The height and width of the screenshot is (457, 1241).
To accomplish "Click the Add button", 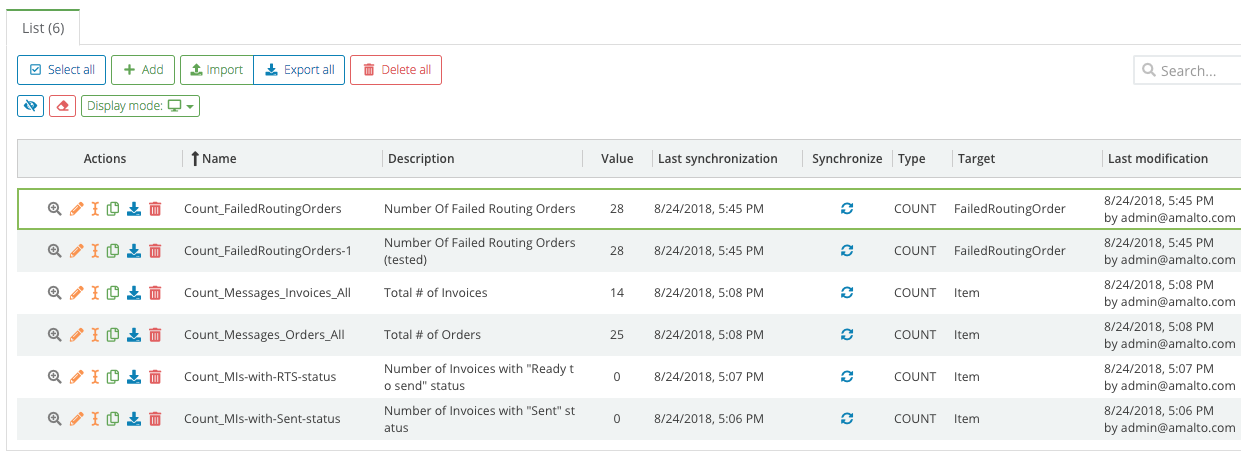I will pos(143,70).
